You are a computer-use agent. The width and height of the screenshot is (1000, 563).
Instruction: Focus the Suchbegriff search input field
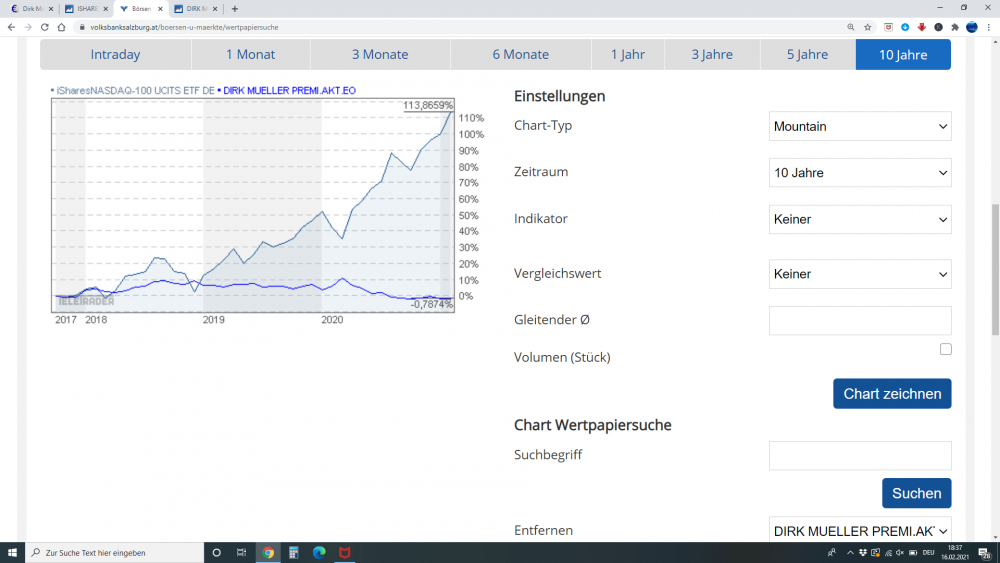860,456
